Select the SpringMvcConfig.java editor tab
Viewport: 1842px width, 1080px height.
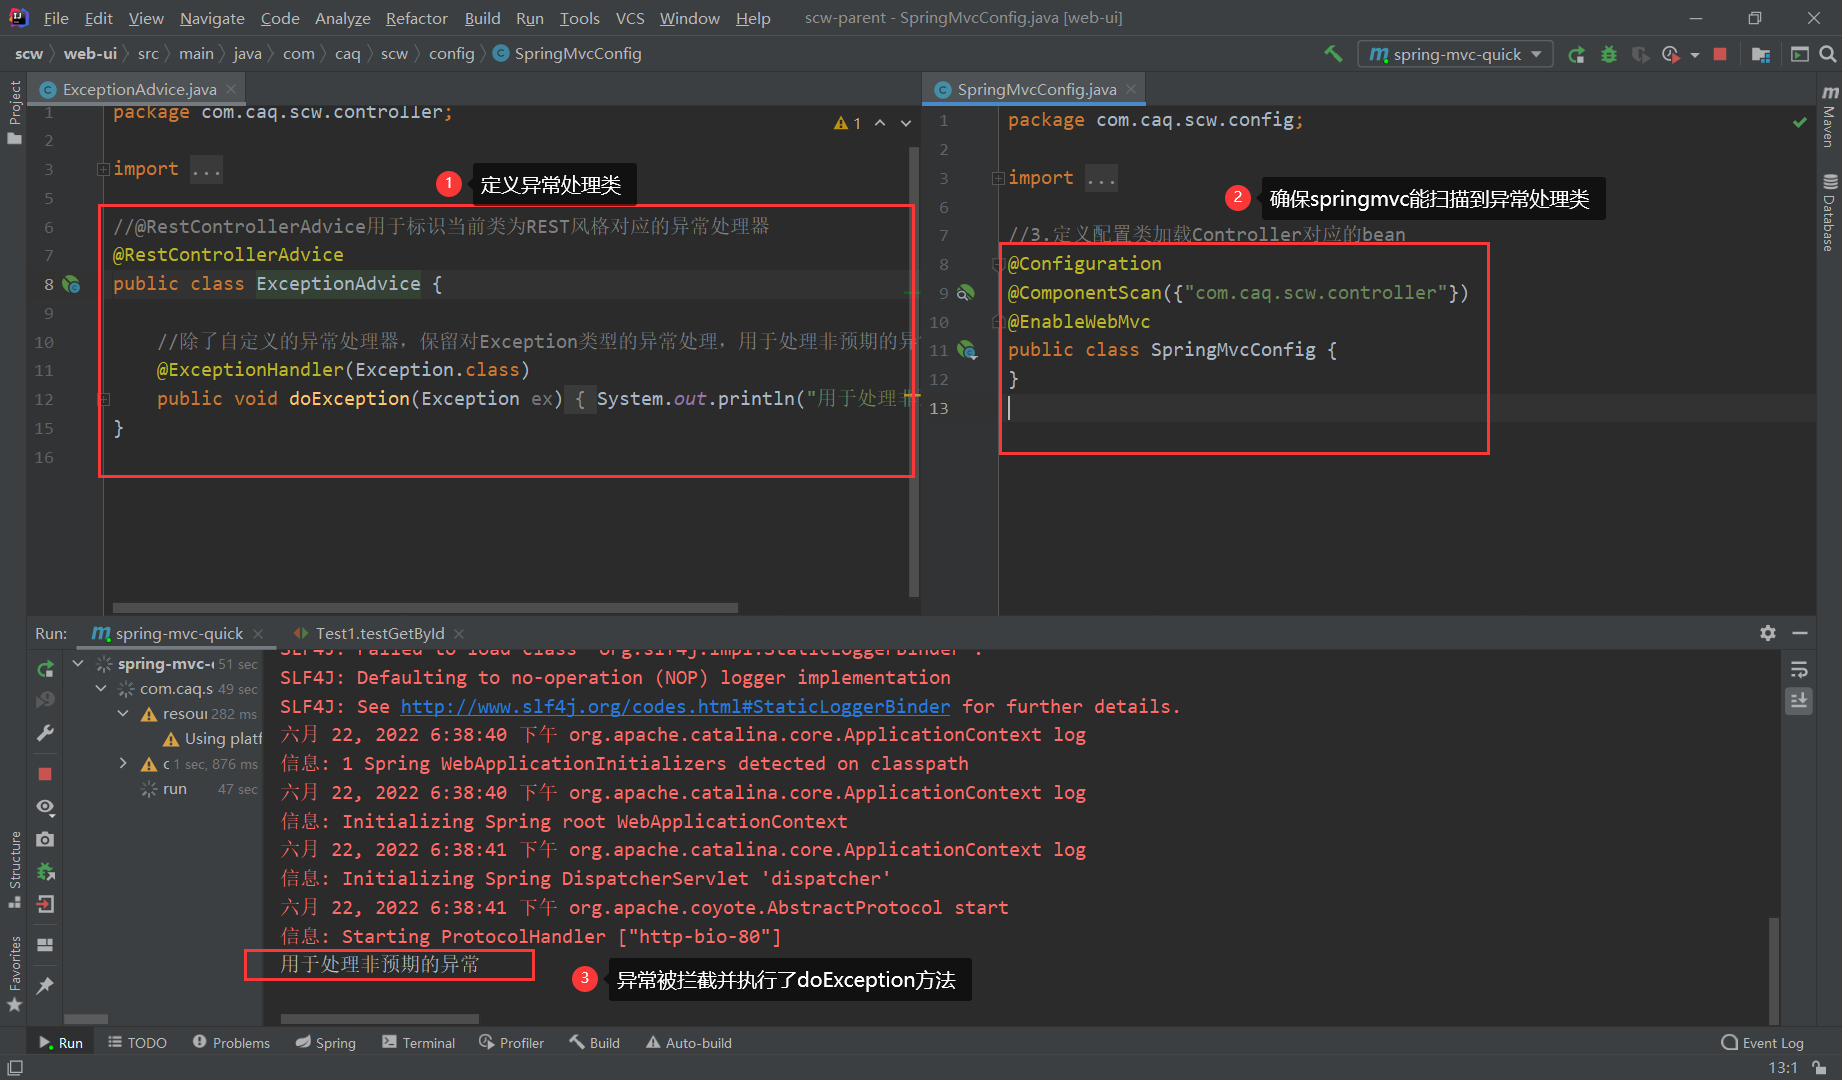(1036, 89)
